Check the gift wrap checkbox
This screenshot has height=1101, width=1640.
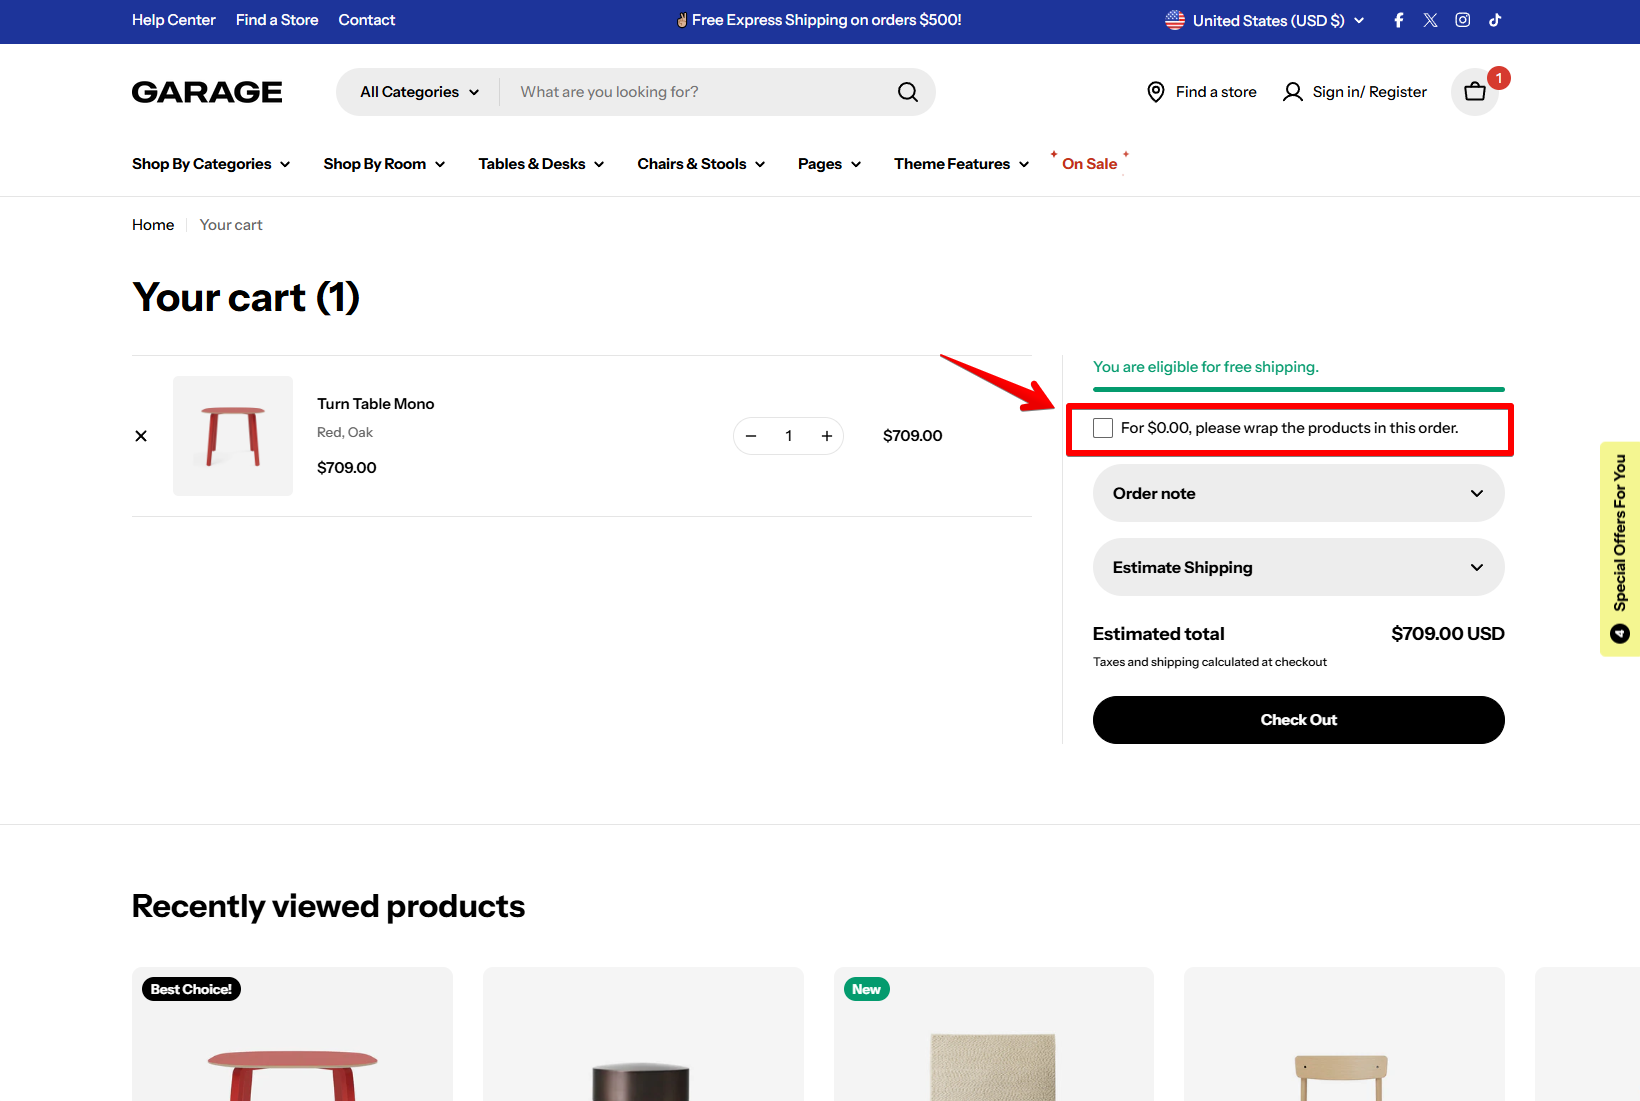1103,428
